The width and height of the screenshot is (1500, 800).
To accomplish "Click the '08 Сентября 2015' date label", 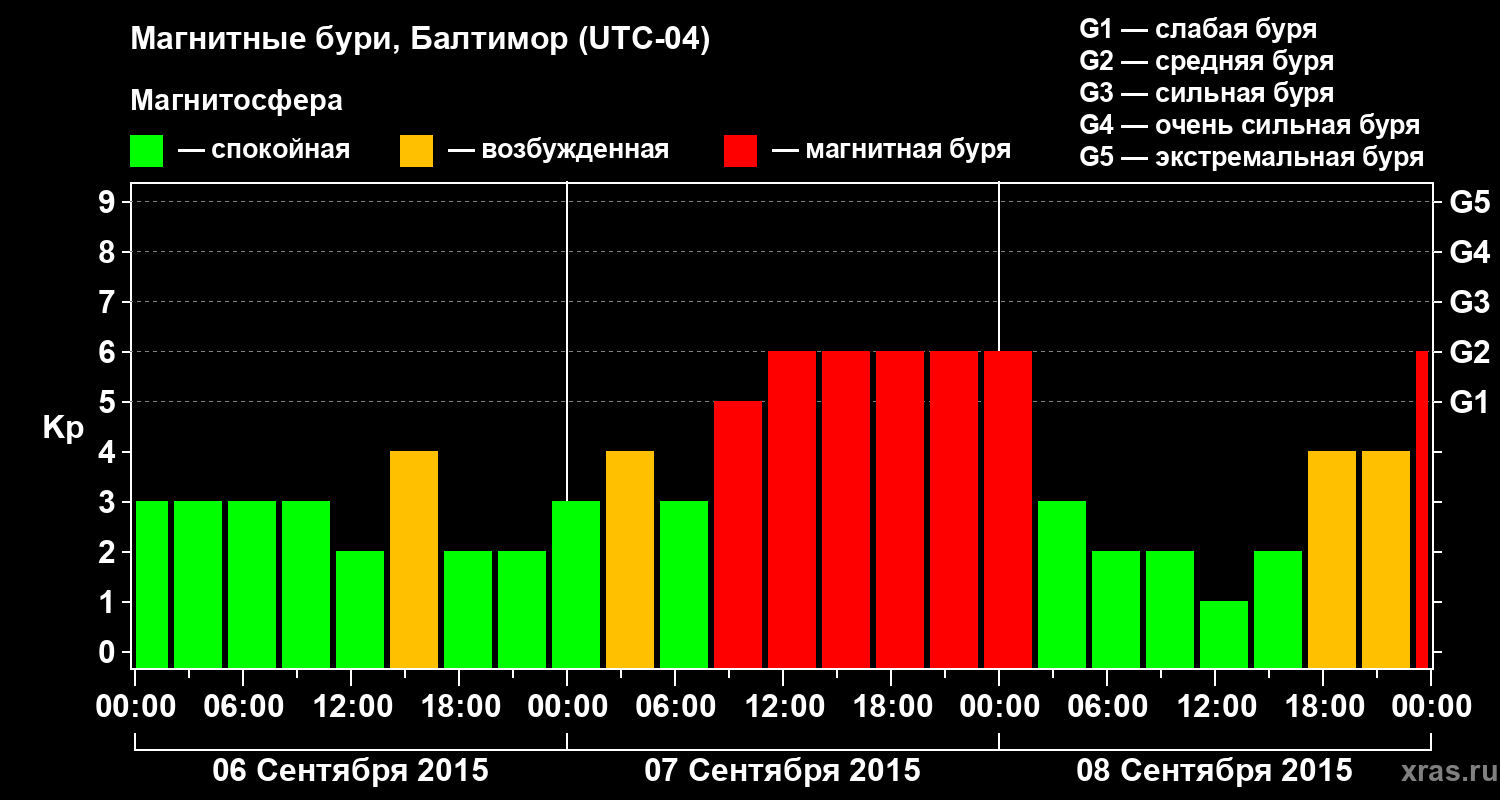I will point(1214,771).
